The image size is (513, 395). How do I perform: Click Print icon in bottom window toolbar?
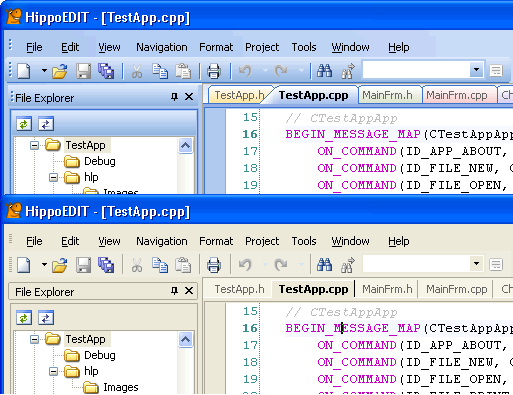(214, 265)
